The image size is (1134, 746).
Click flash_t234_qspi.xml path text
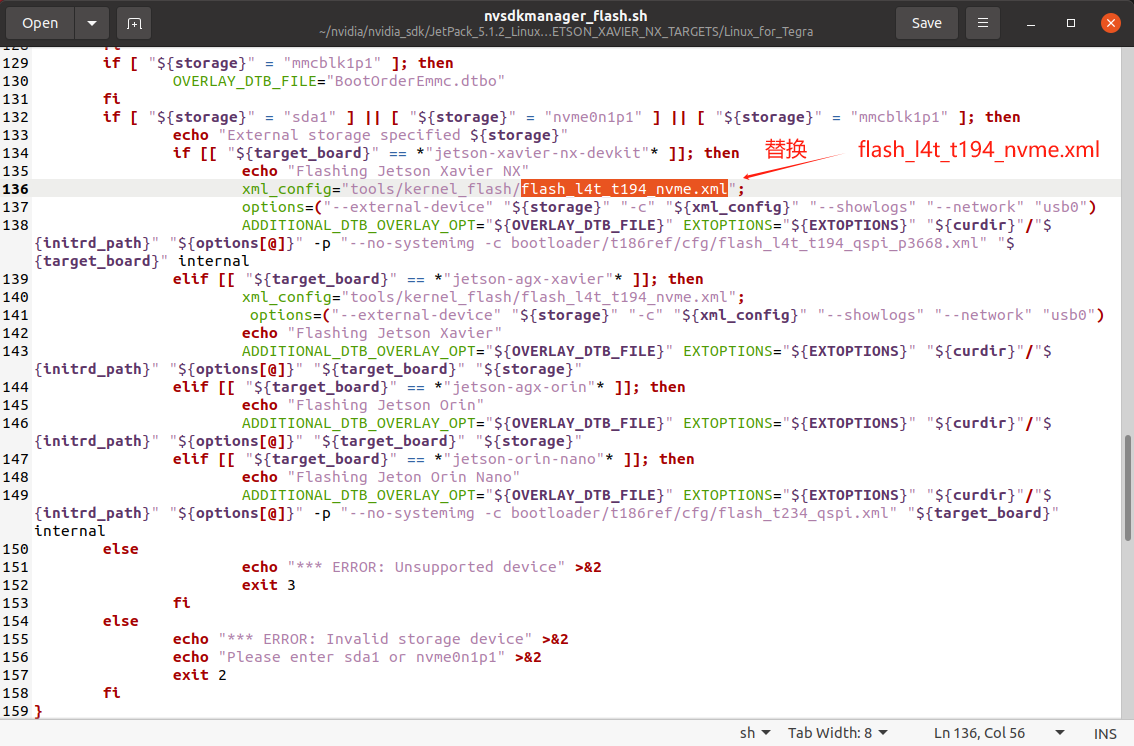pos(699,513)
